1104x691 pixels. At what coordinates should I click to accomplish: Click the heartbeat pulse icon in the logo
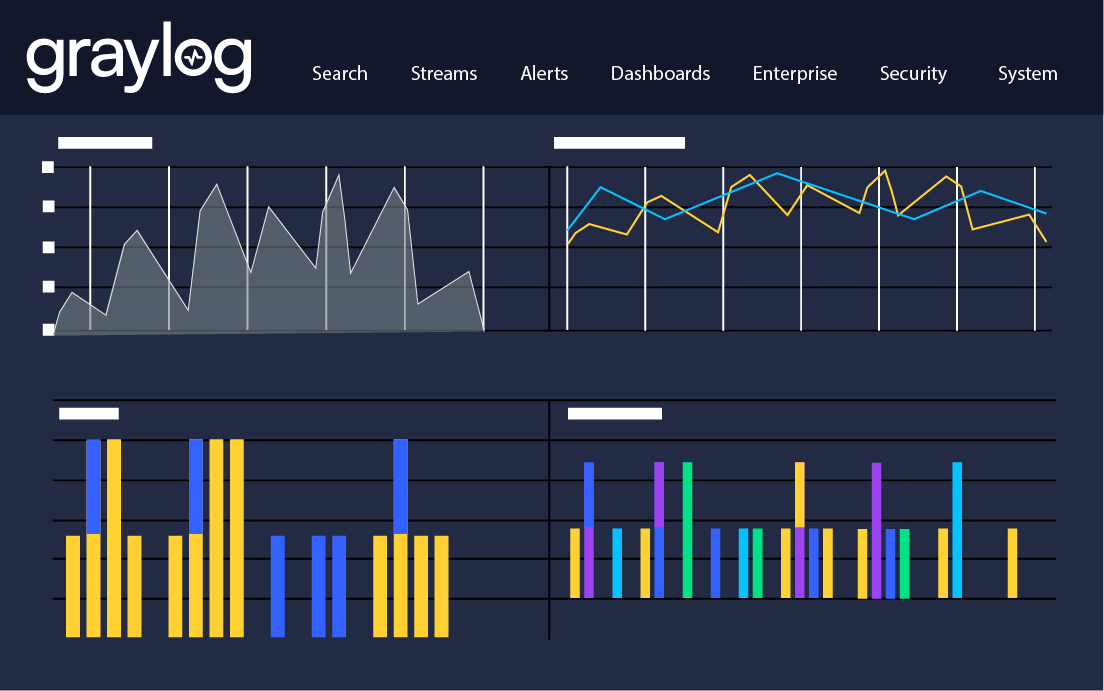point(195,60)
